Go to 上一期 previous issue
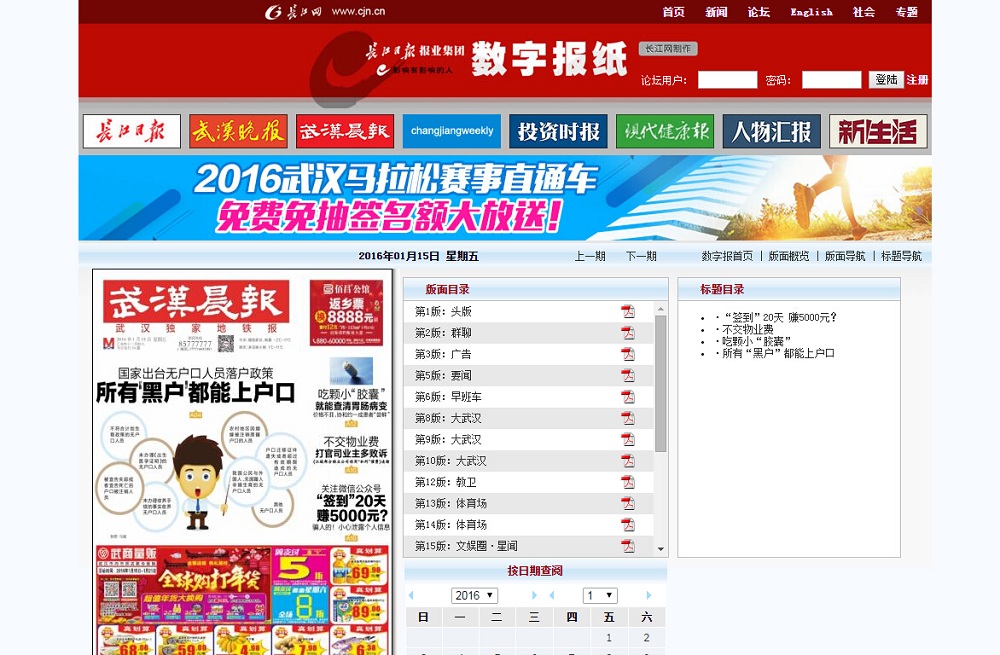The height and width of the screenshot is (655, 1000). click(590, 256)
